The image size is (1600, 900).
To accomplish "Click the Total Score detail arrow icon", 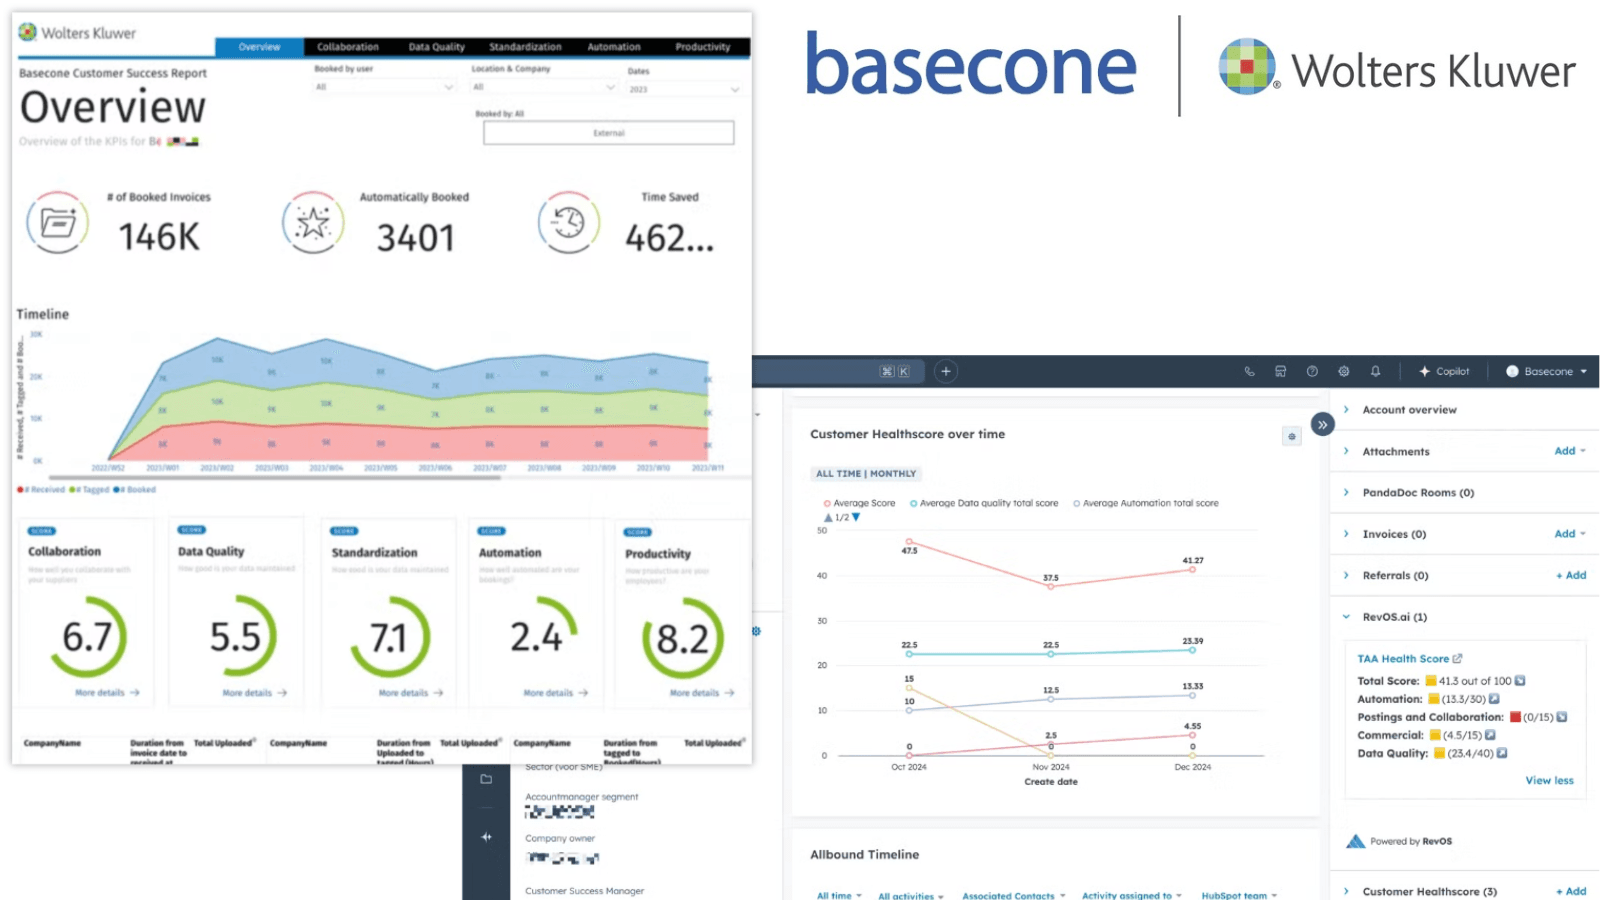I will click(x=1520, y=681).
